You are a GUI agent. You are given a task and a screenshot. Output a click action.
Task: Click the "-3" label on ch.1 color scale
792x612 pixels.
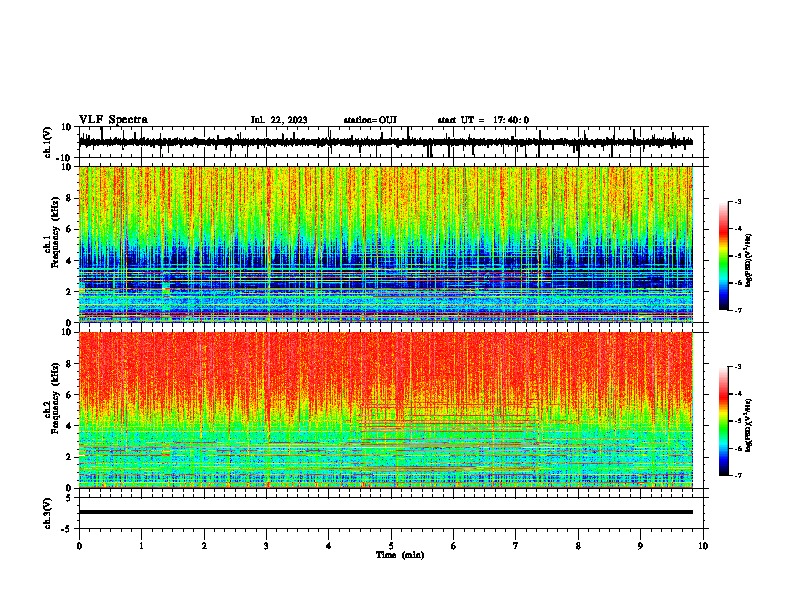tap(738, 202)
